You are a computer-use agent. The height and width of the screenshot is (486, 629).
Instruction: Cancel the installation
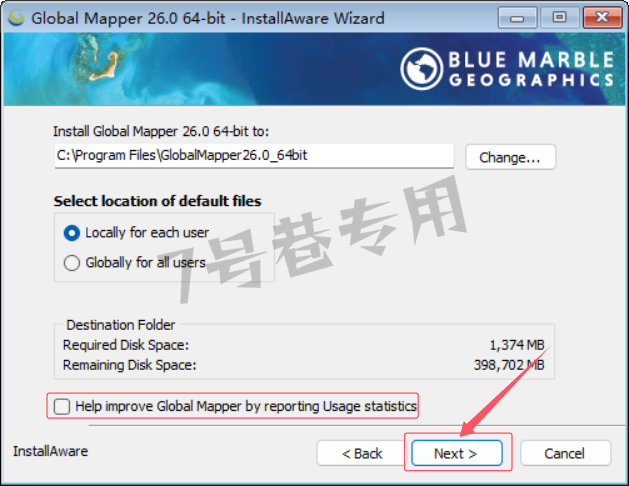[x=565, y=453]
